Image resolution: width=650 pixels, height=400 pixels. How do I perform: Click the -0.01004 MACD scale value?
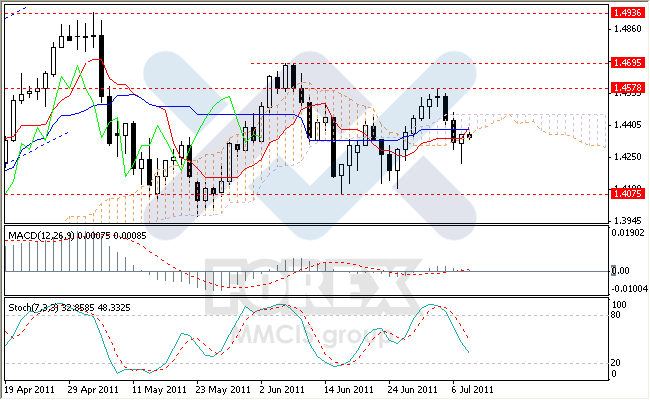pos(629,288)
